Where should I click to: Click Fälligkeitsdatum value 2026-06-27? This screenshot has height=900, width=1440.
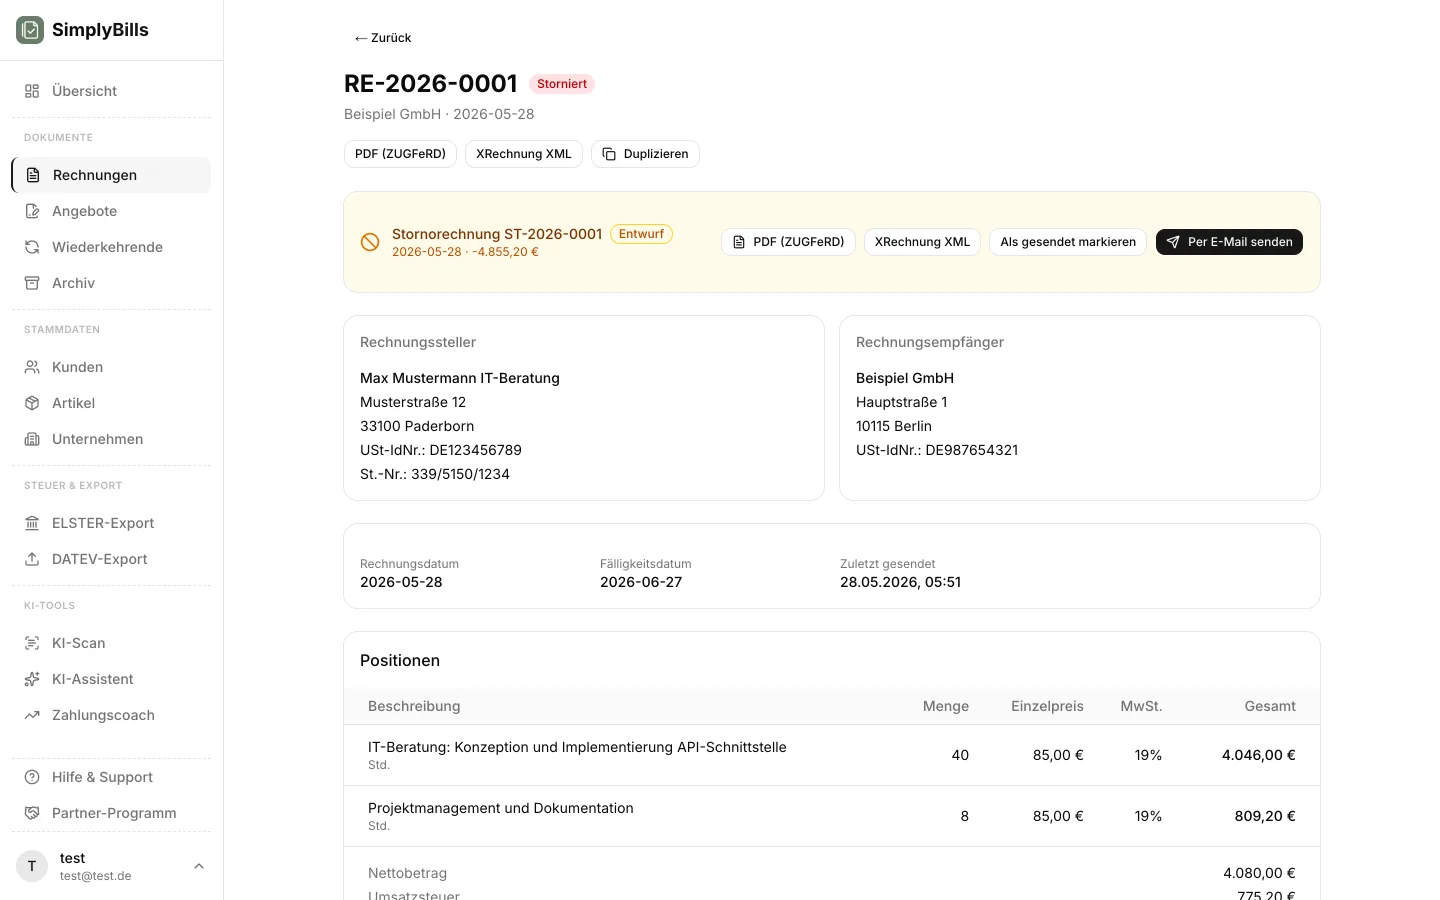tap(641, 582)
